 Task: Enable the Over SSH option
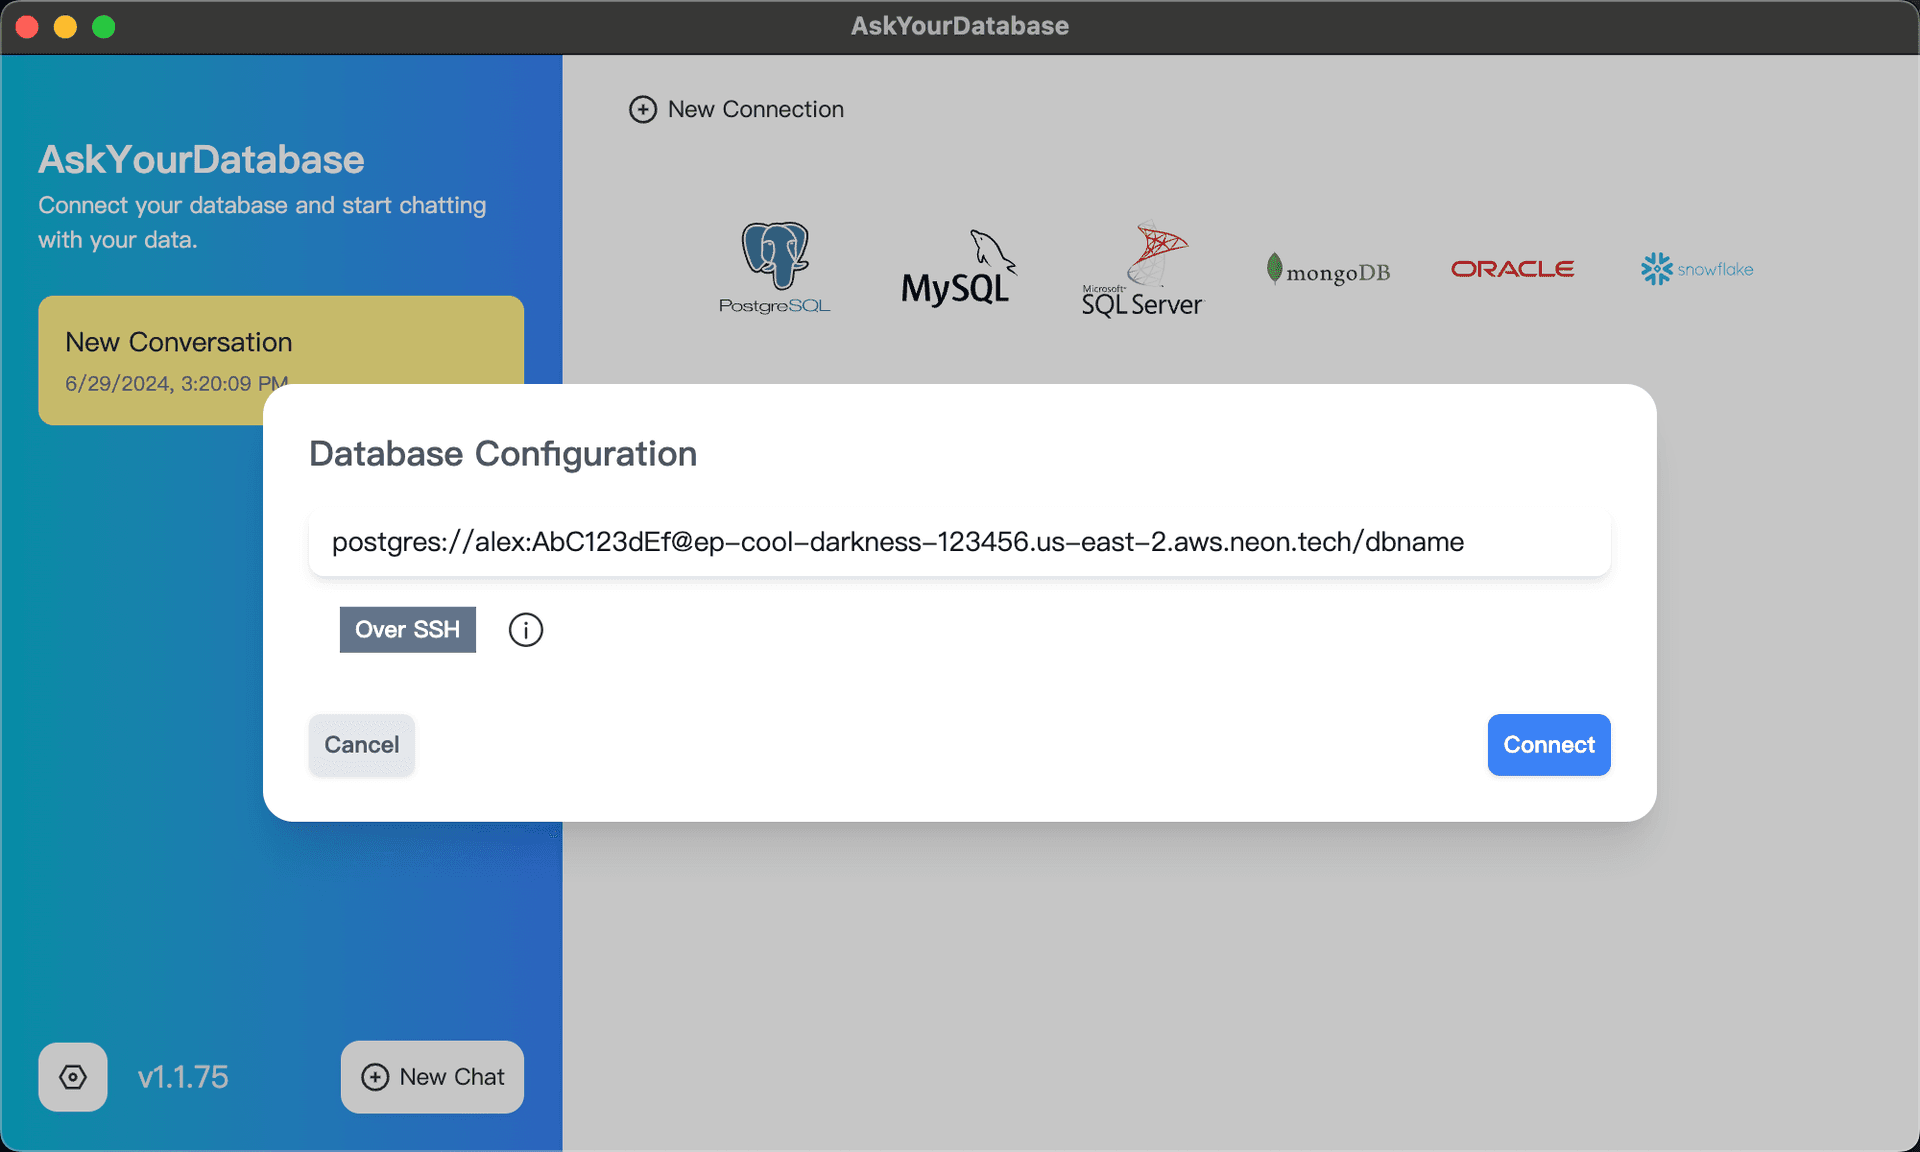click(407, 629)
